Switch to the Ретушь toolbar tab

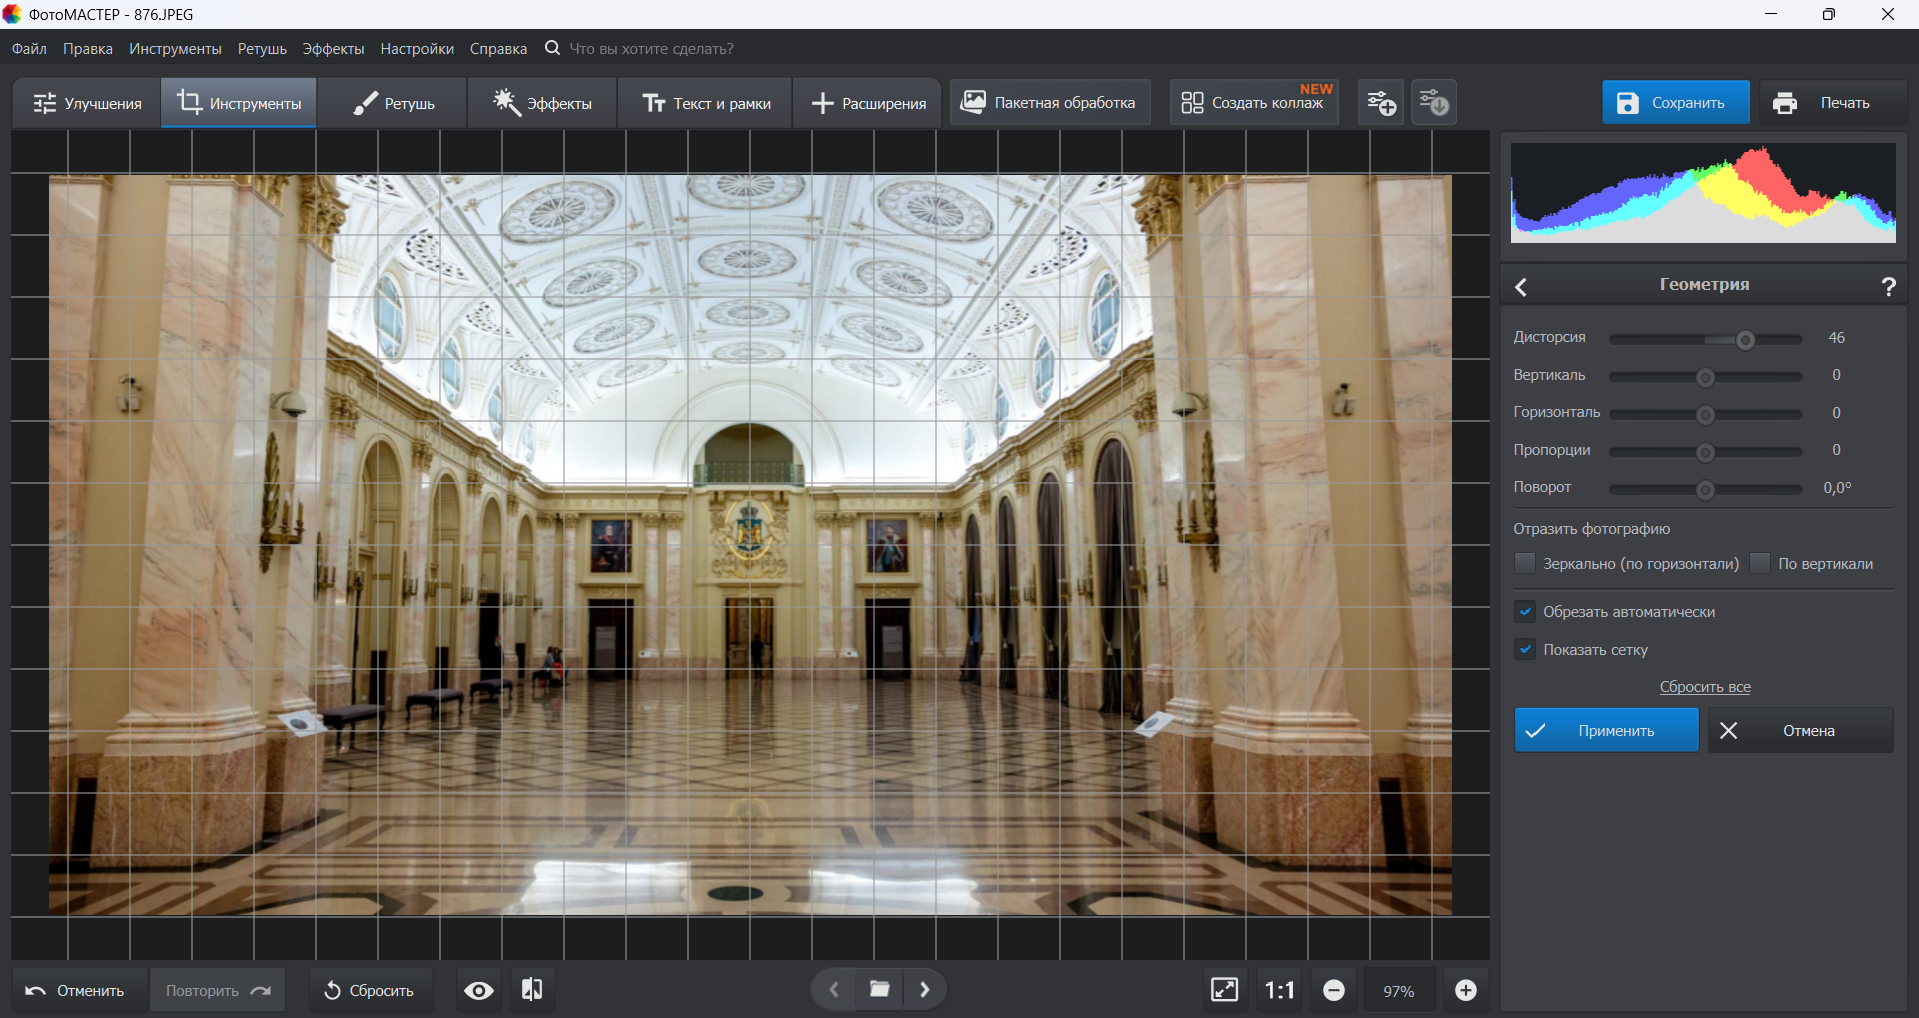tap(394, 103)
